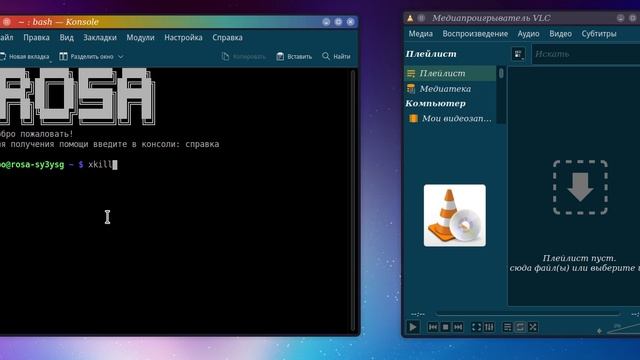
Task: Open the Аудио menu in VLC
Action: (x=528, y=34)
